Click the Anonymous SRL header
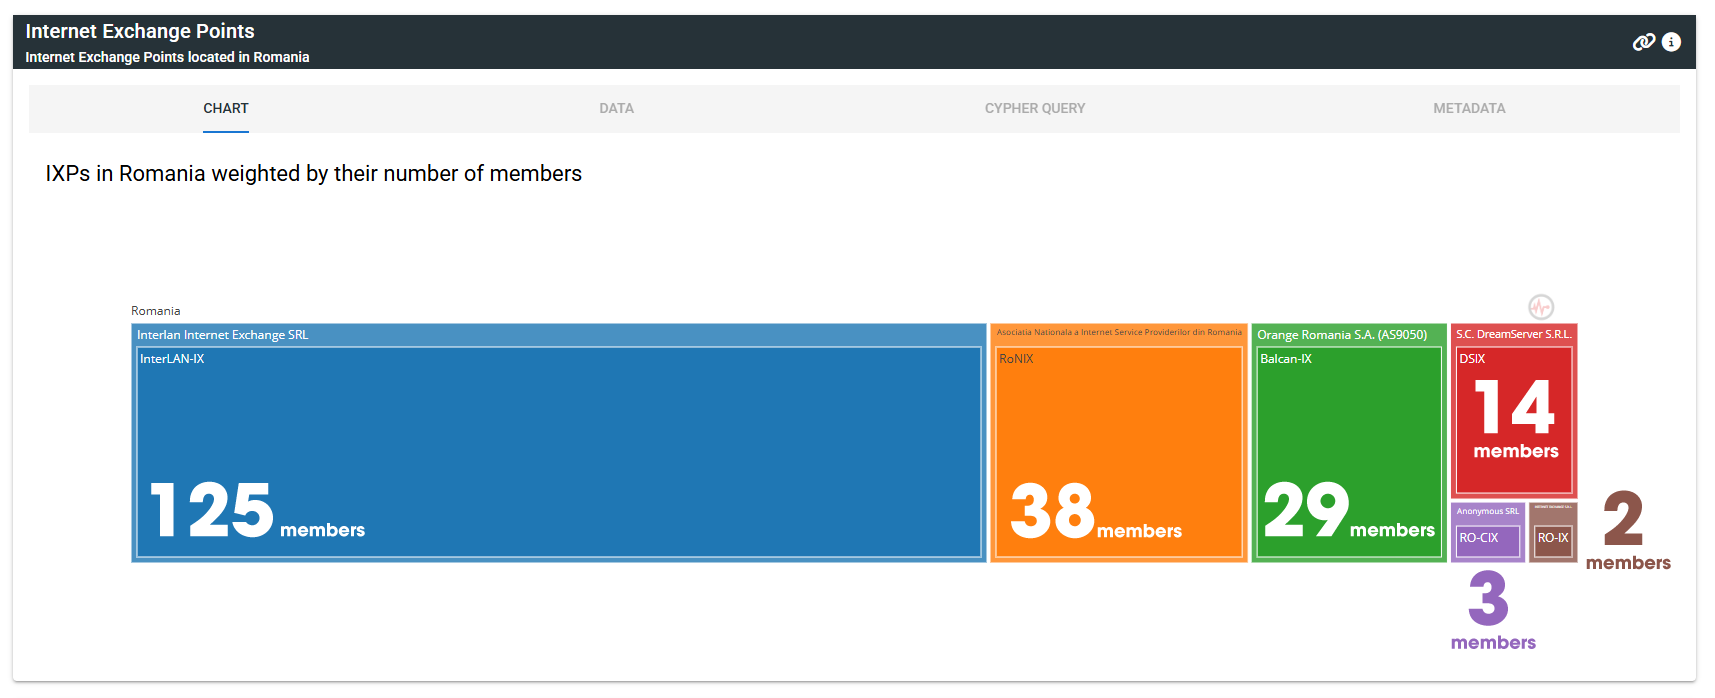The height and width of the screenshot is (698, 1715). coord(1487,511)
